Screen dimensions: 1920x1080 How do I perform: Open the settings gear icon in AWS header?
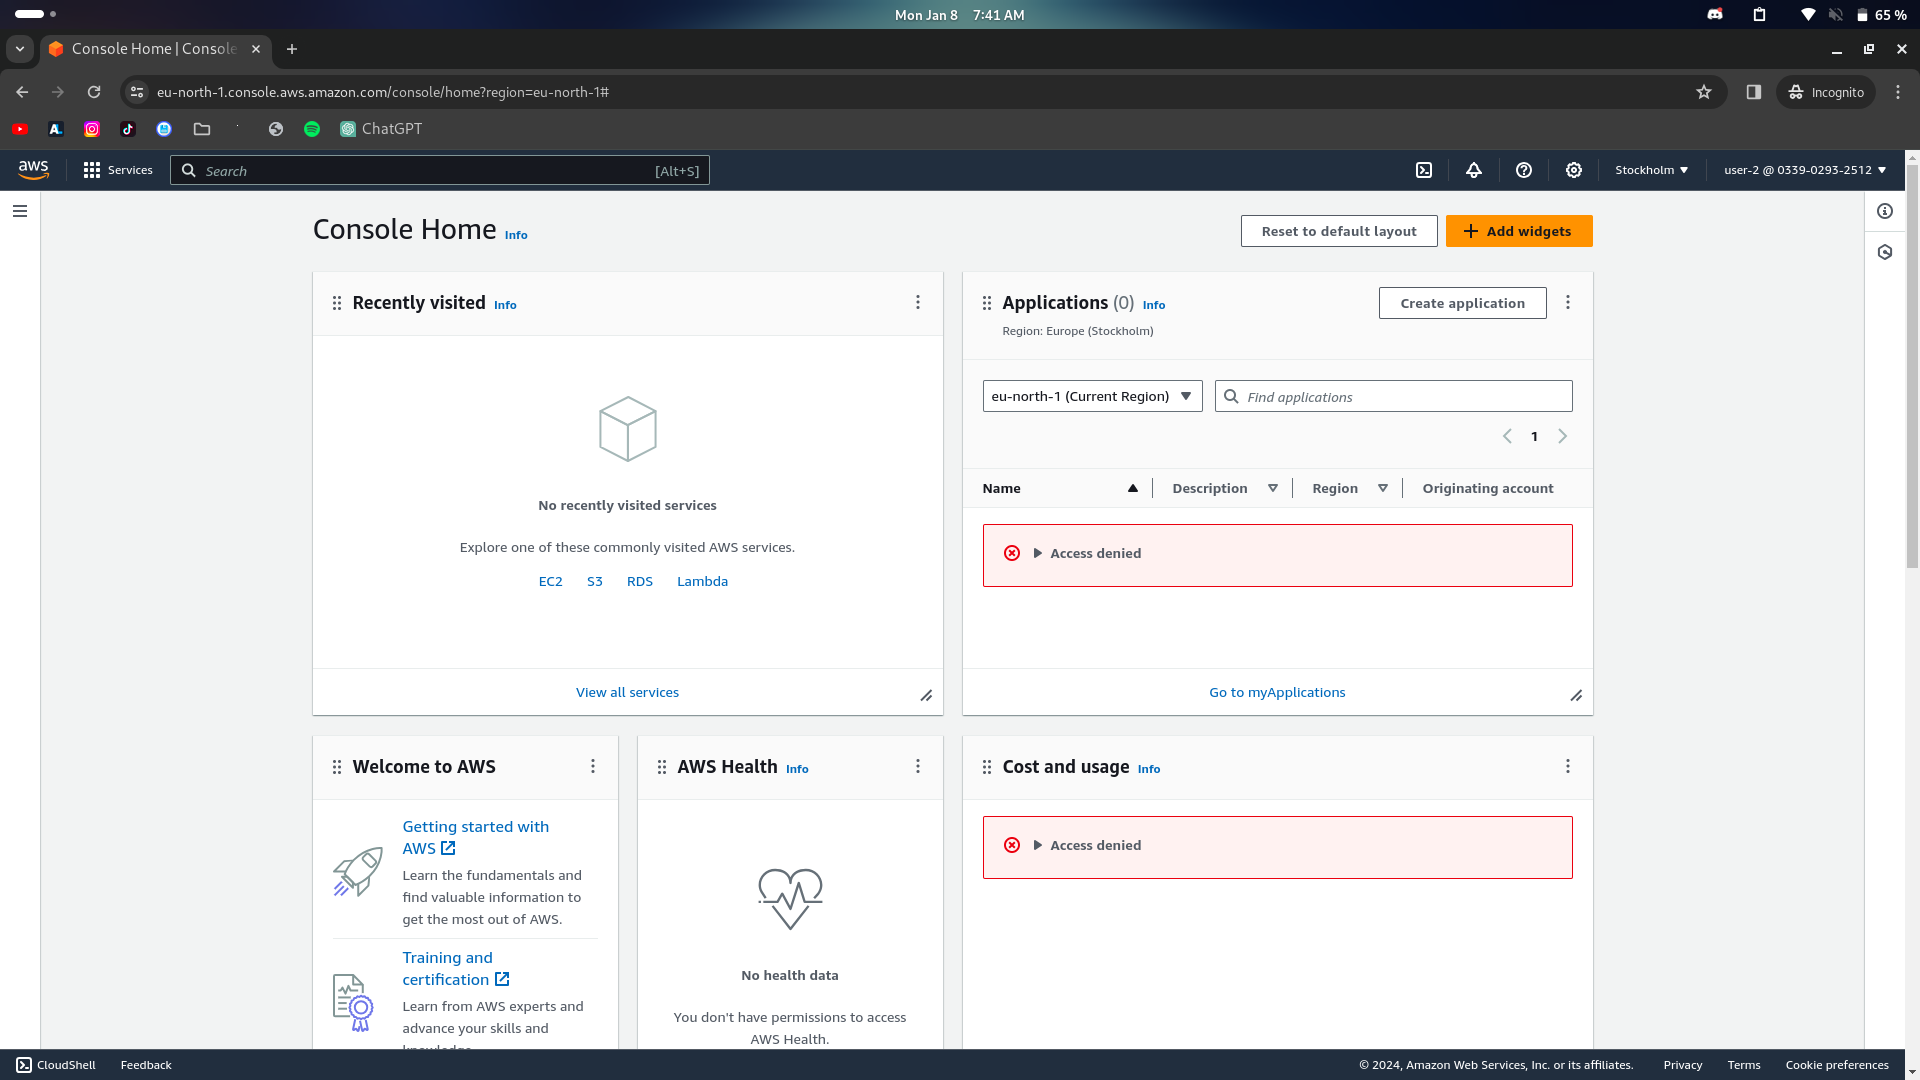pyautogui.click(x=1574, y=170)
